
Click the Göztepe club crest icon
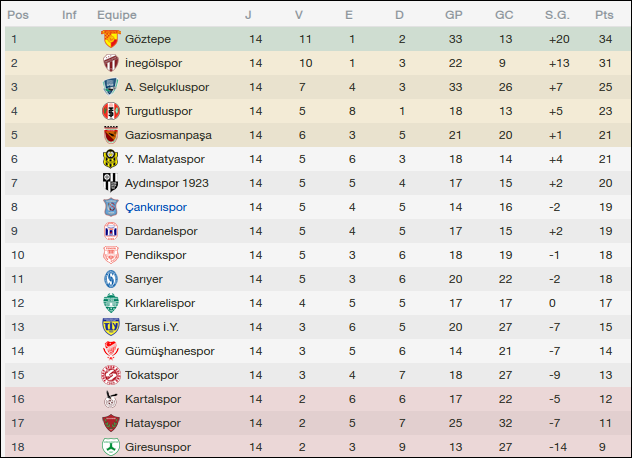pos(110,39)
